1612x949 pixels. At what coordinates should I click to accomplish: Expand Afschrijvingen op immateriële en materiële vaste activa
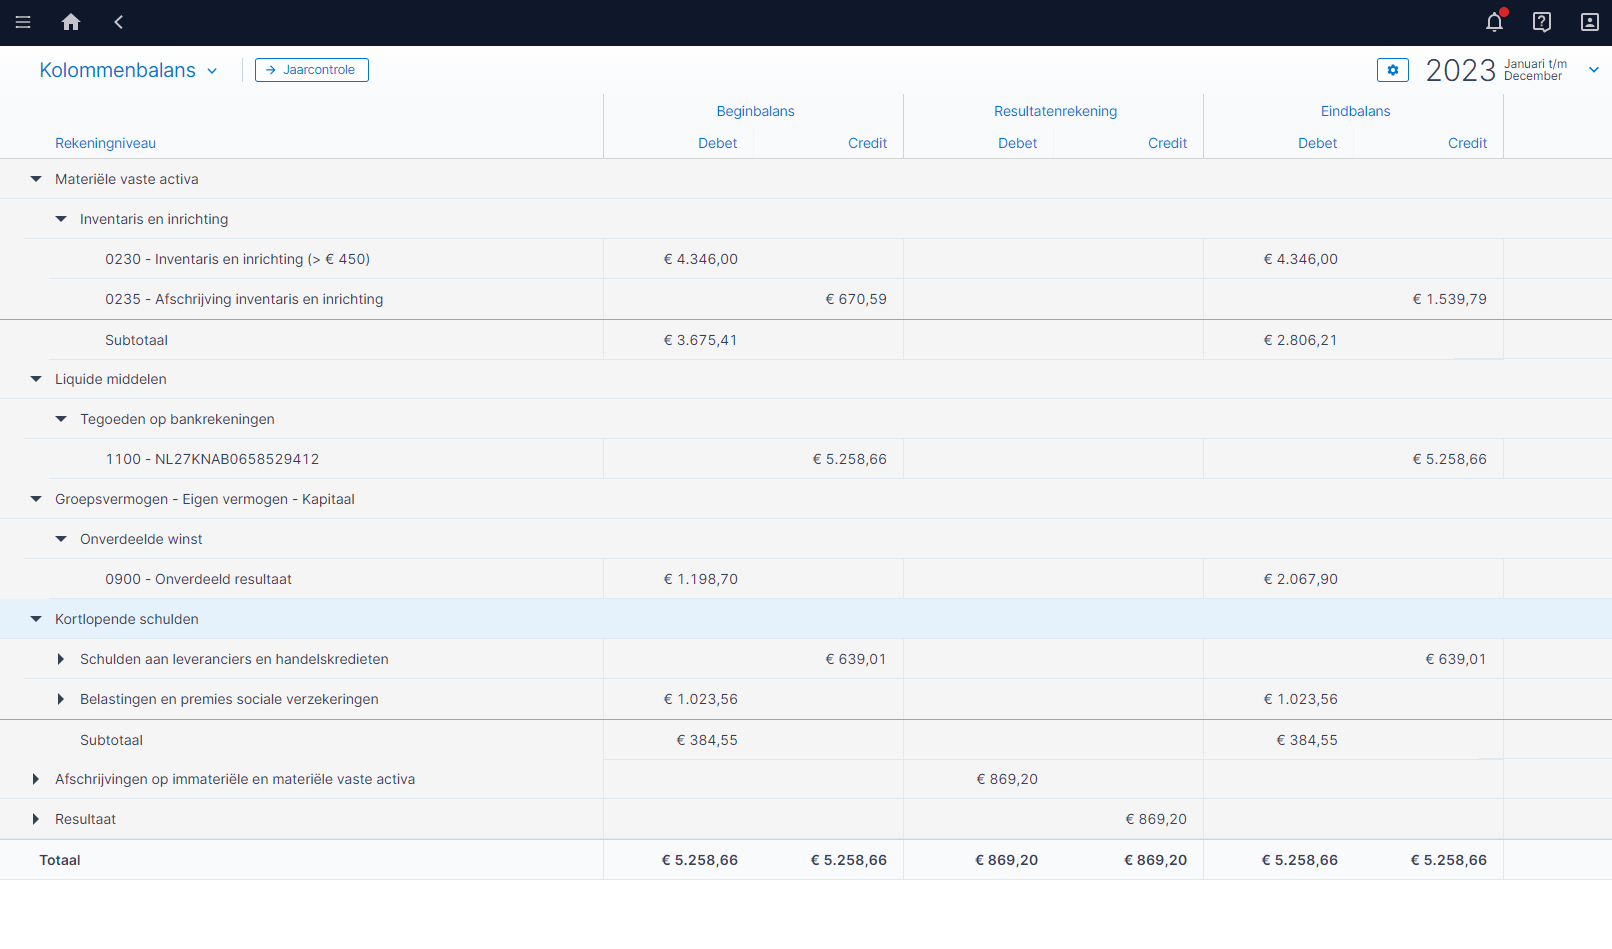[x=36, y=779]
